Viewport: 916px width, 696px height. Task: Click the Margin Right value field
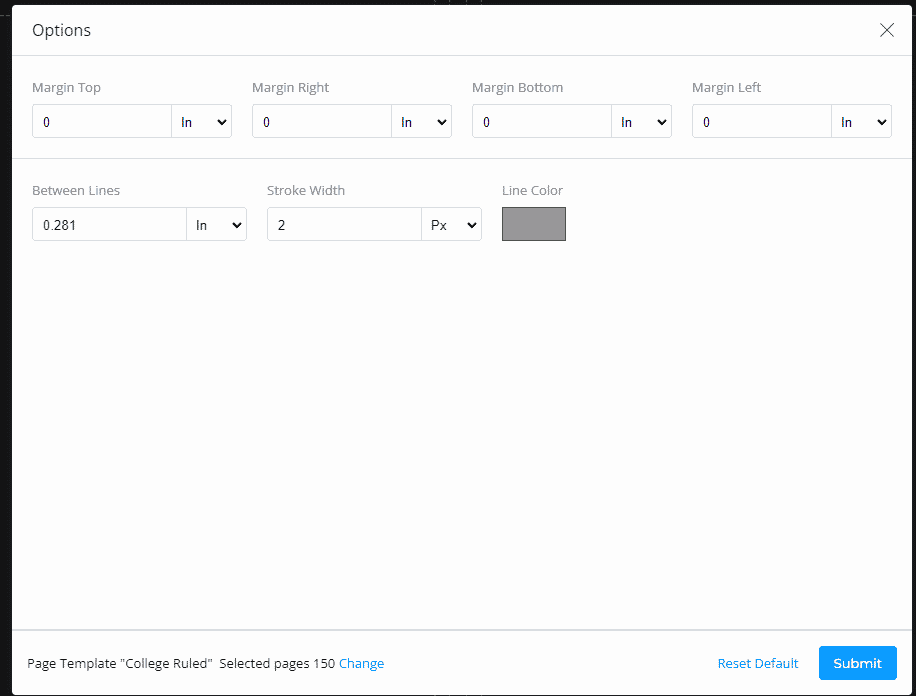coord(322,122)
